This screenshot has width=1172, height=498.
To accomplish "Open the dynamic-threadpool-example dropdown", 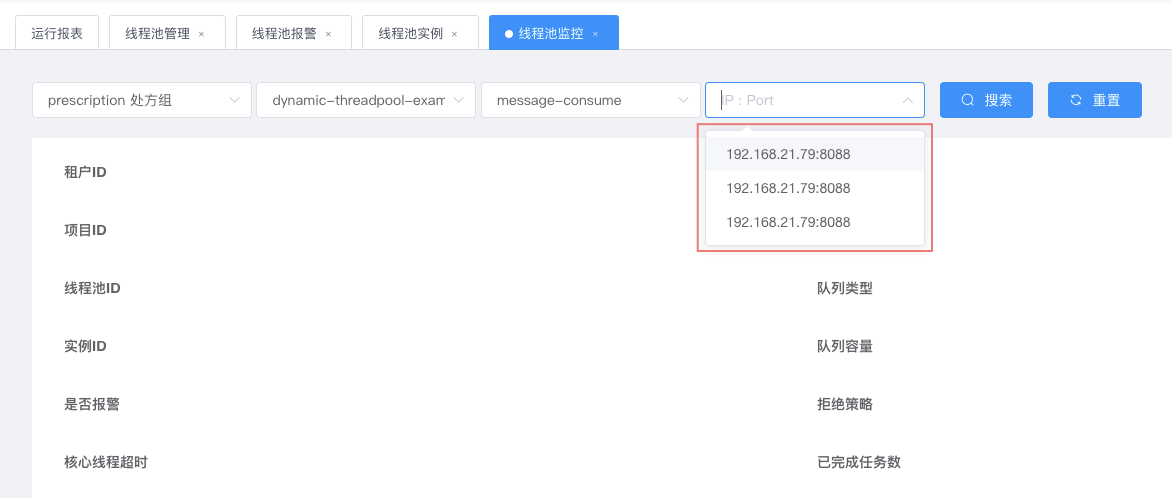I will [x=366, y=100].
